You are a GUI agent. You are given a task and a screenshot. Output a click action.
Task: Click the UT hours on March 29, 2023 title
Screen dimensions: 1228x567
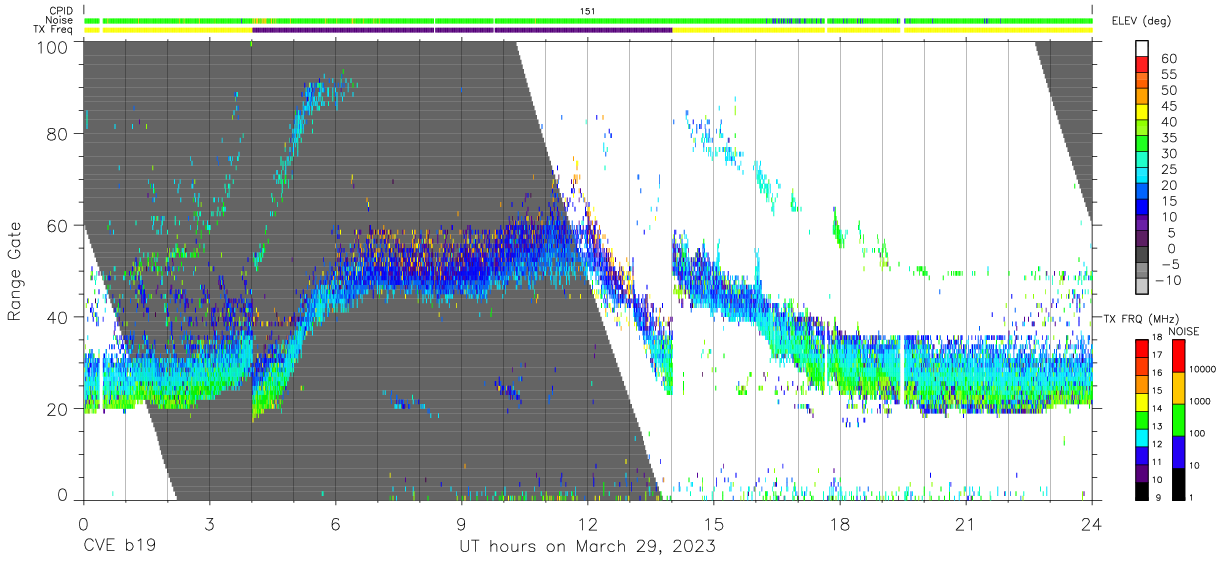tap(587, 547)
